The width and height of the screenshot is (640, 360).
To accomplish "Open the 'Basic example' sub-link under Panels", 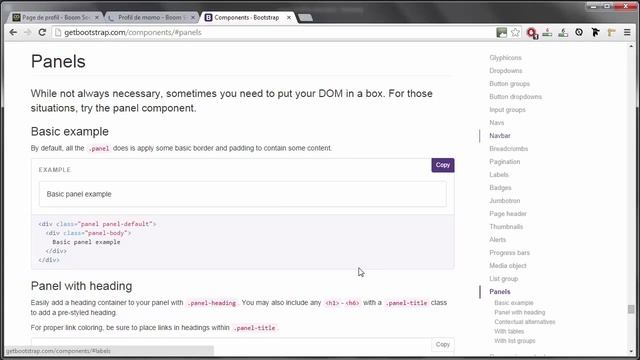I will [514, 303].
